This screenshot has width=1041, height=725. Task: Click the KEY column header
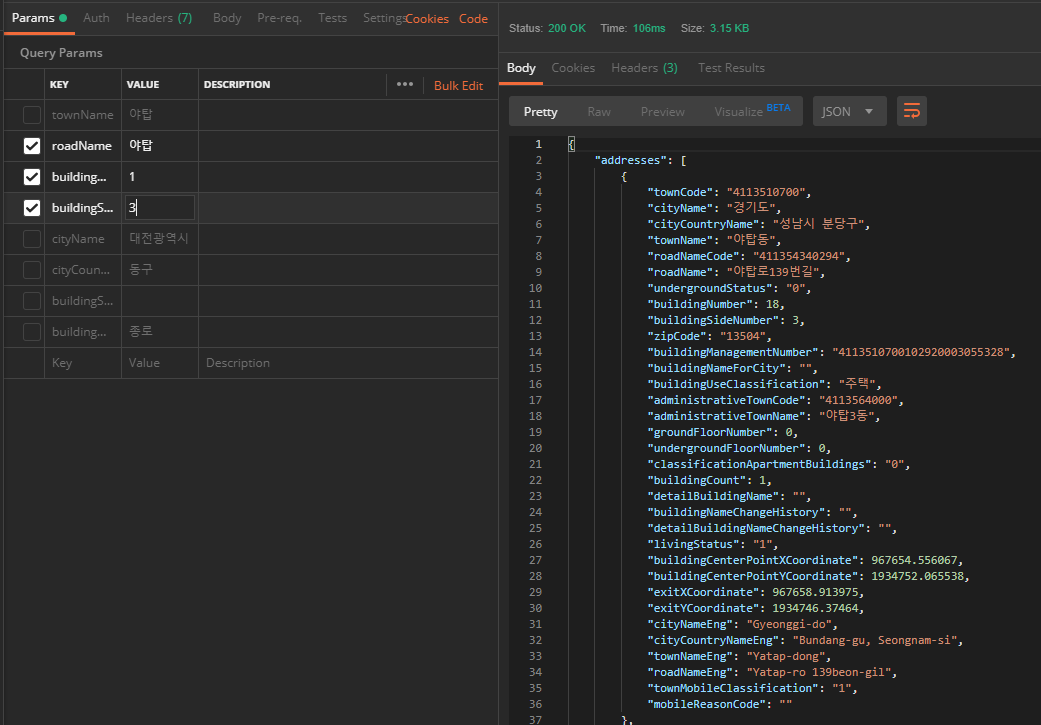tap(59, 84)
